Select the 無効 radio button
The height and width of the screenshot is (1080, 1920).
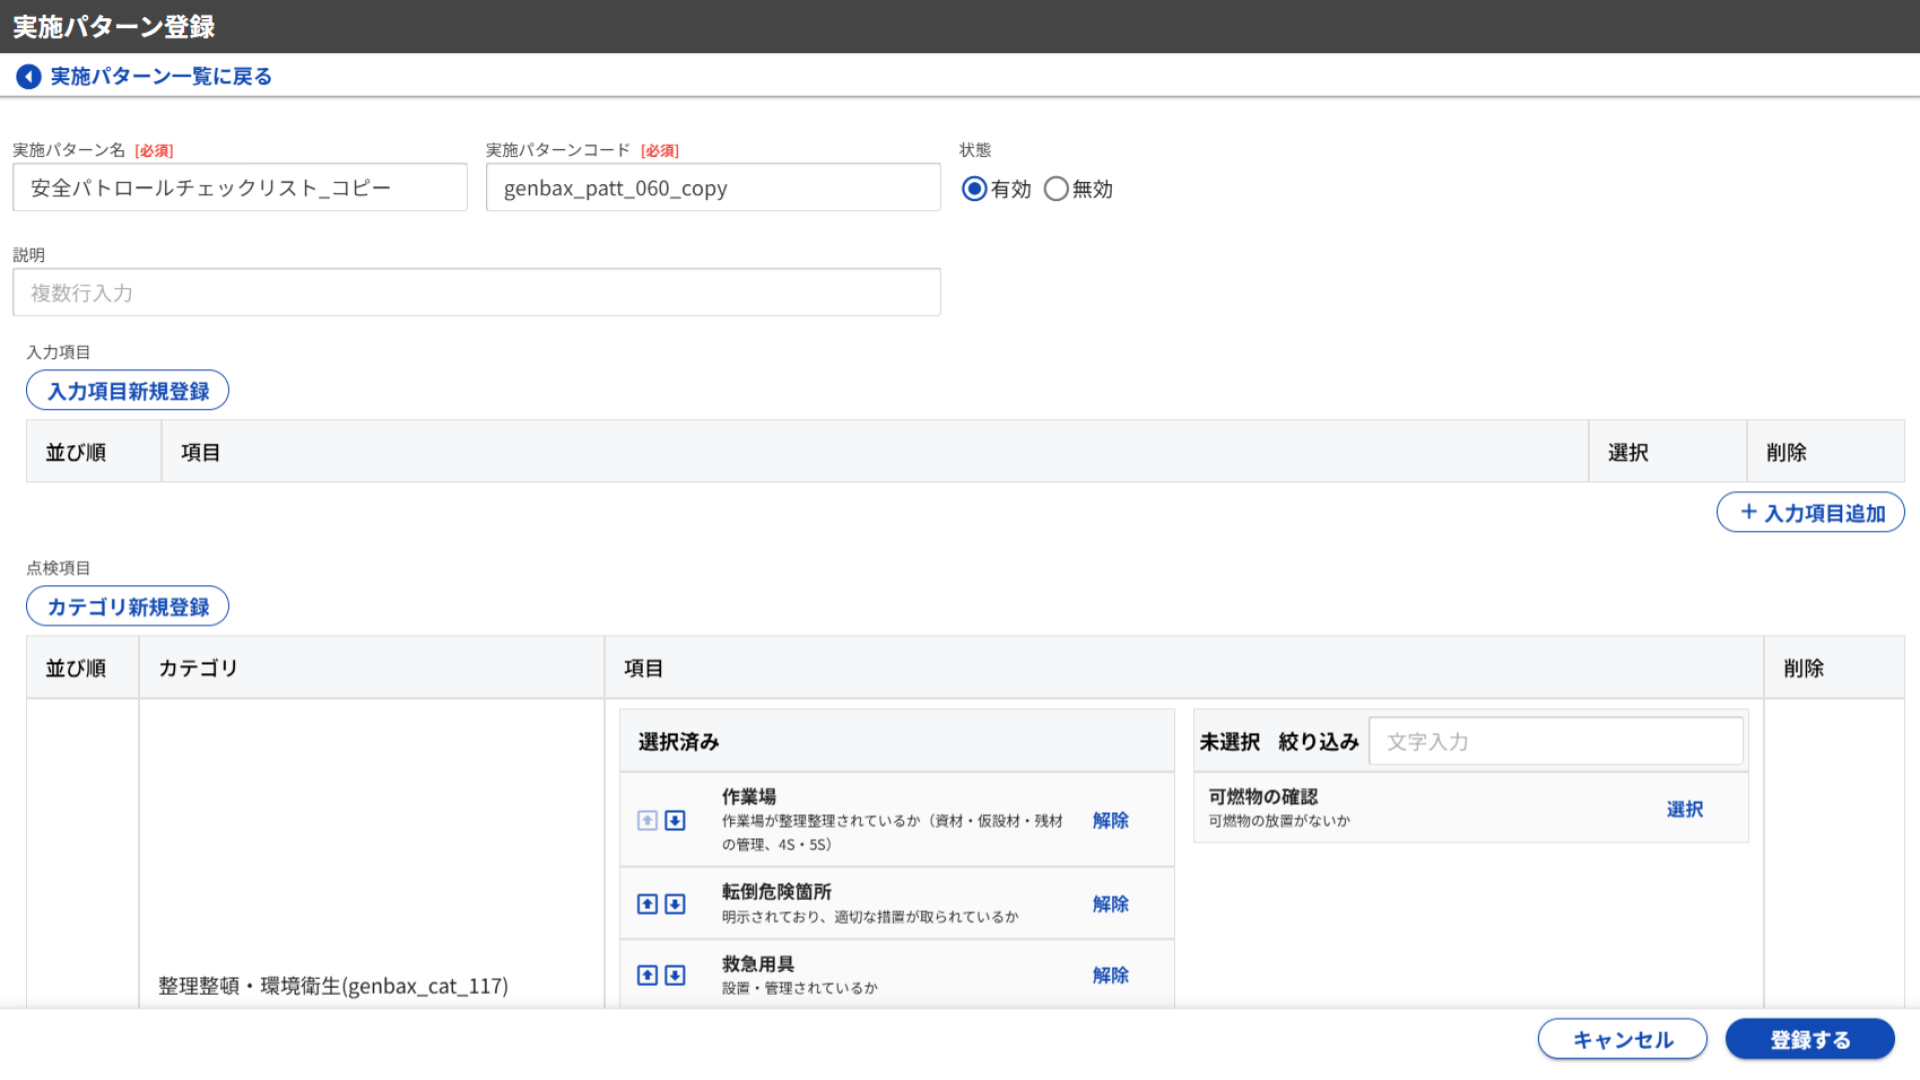(x=1056, y=189)
